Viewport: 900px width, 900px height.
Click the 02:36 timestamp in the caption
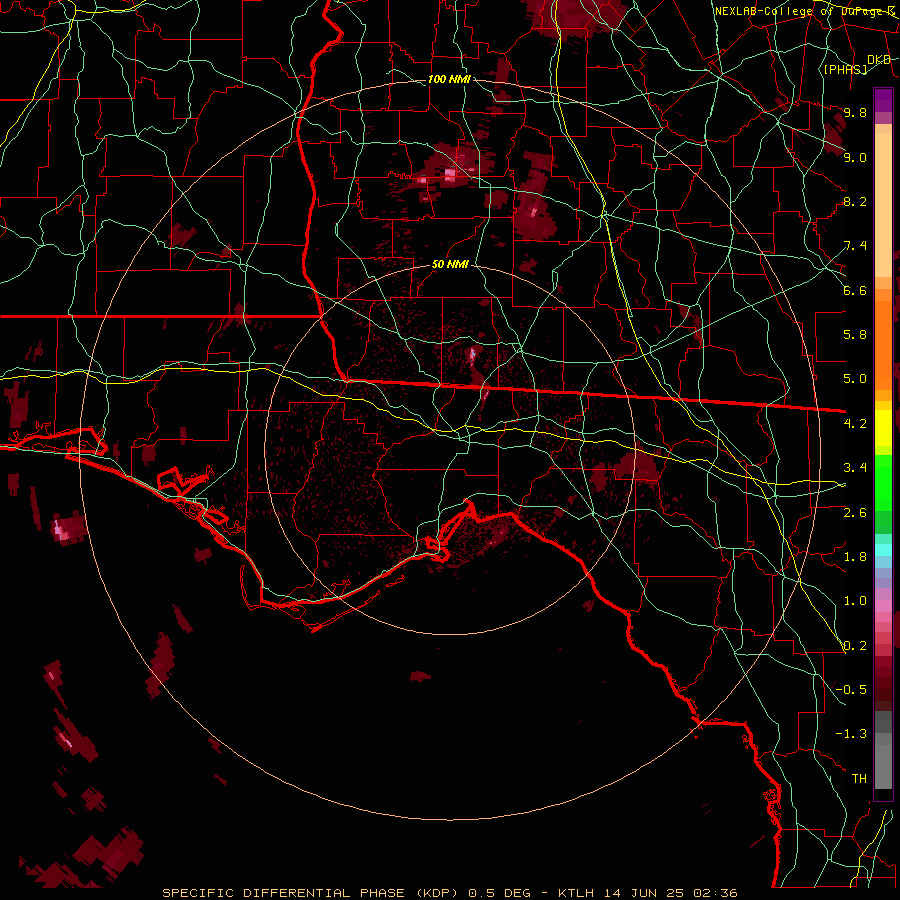[x=715, y=893]
